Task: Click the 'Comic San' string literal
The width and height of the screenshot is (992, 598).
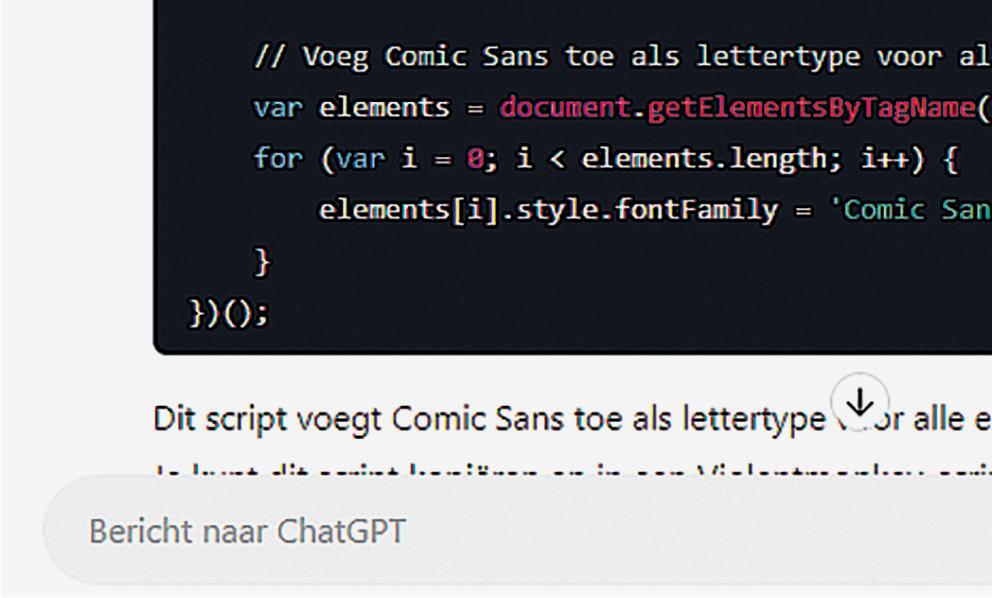Action: tap(911, 210)
